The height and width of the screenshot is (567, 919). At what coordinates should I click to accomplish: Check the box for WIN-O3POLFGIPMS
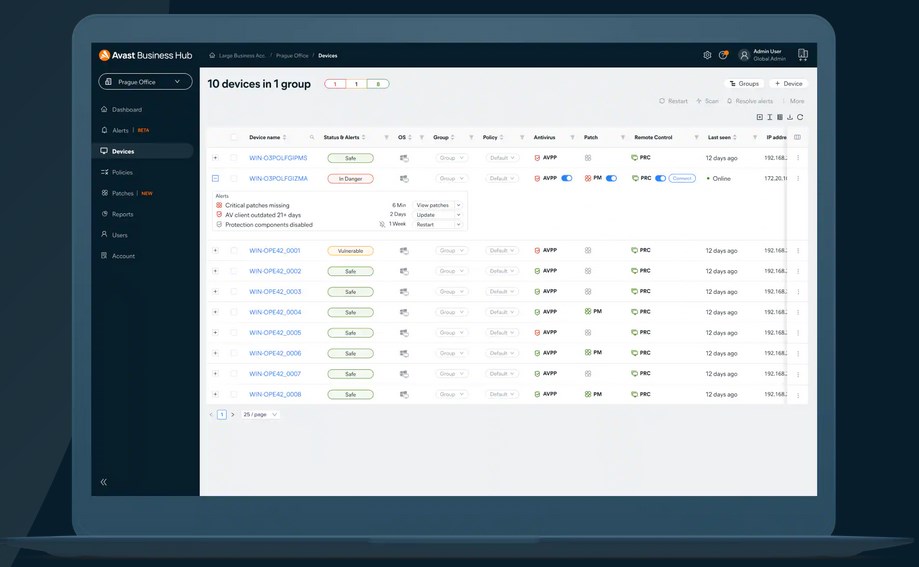pos(234,158)
